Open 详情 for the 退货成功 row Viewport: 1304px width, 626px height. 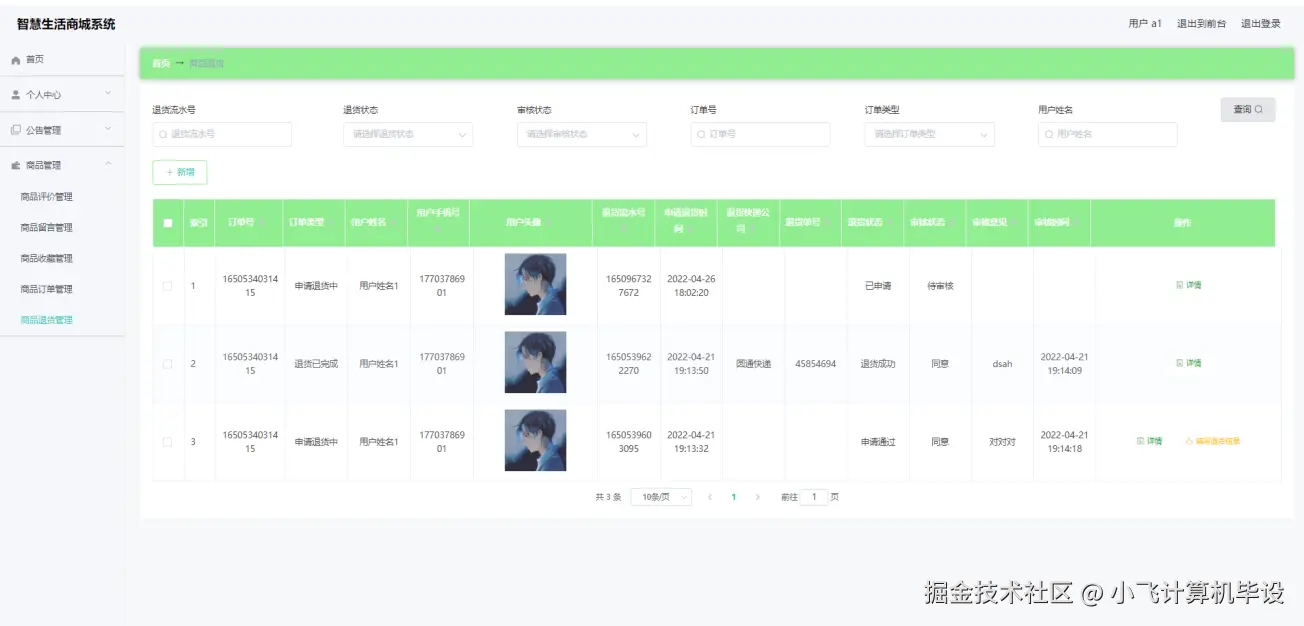coord(1189,363)
